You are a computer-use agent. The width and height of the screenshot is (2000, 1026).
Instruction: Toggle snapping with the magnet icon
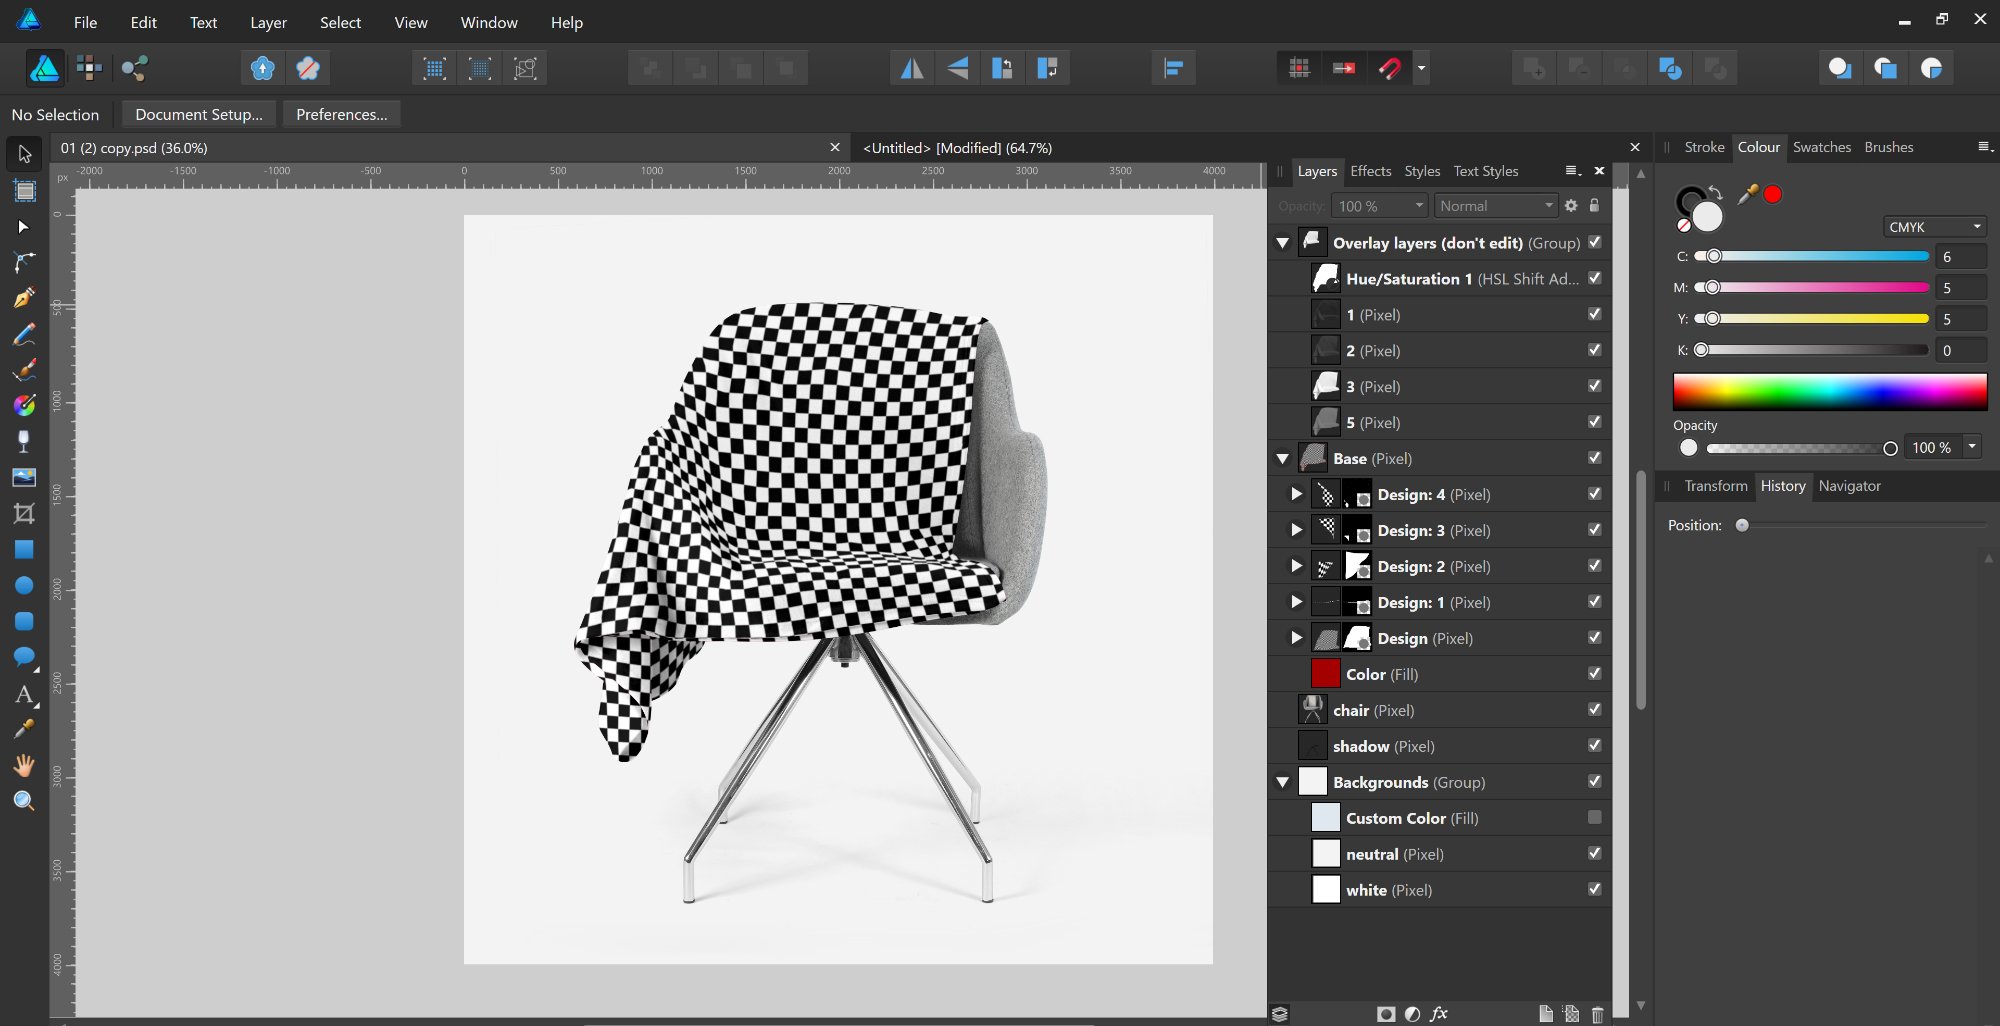(x=1389, y=68)
